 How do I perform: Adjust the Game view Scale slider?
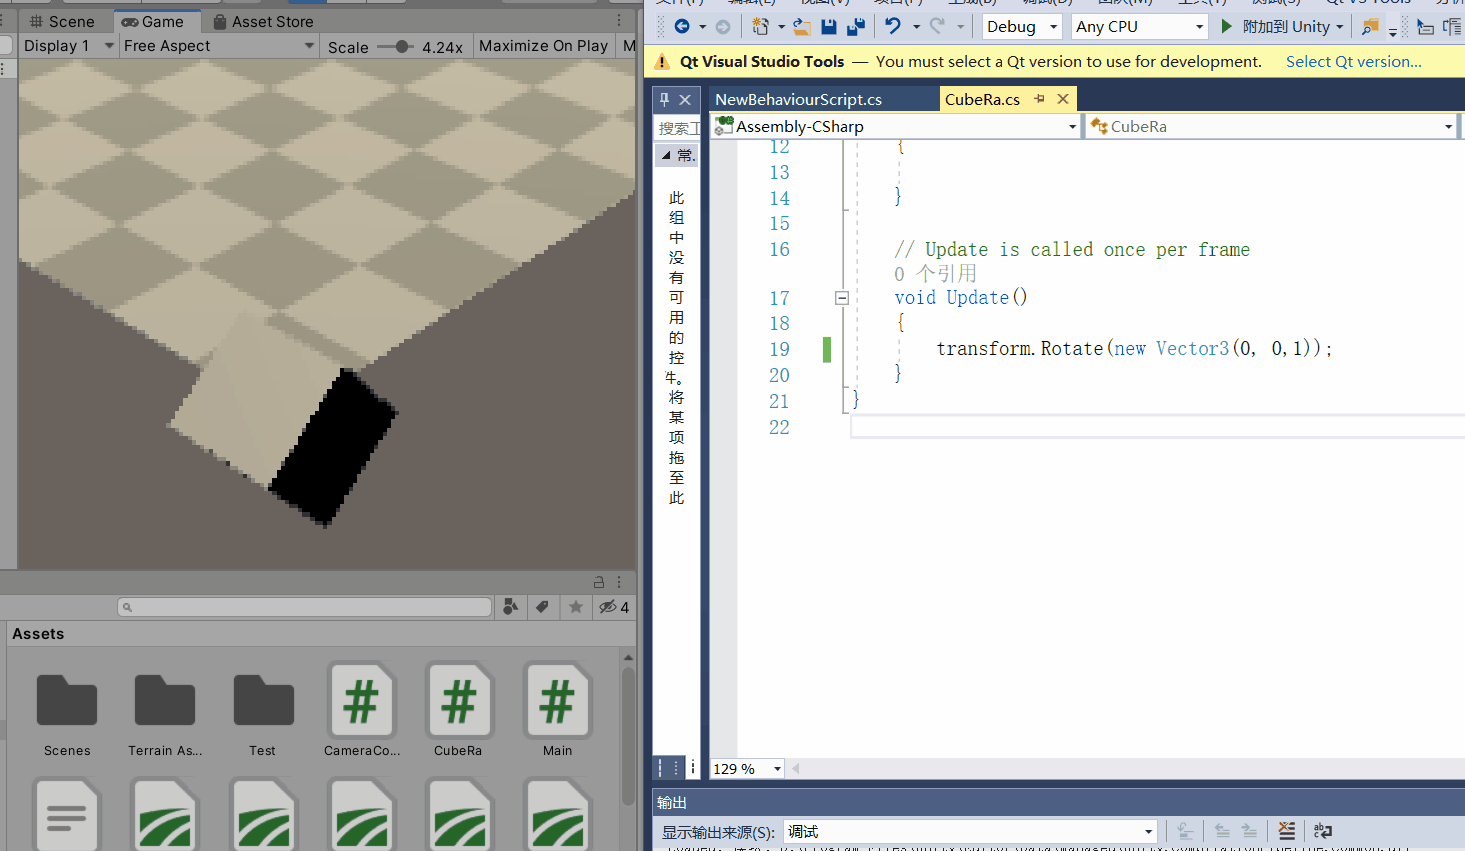click(x=396, y=46)
